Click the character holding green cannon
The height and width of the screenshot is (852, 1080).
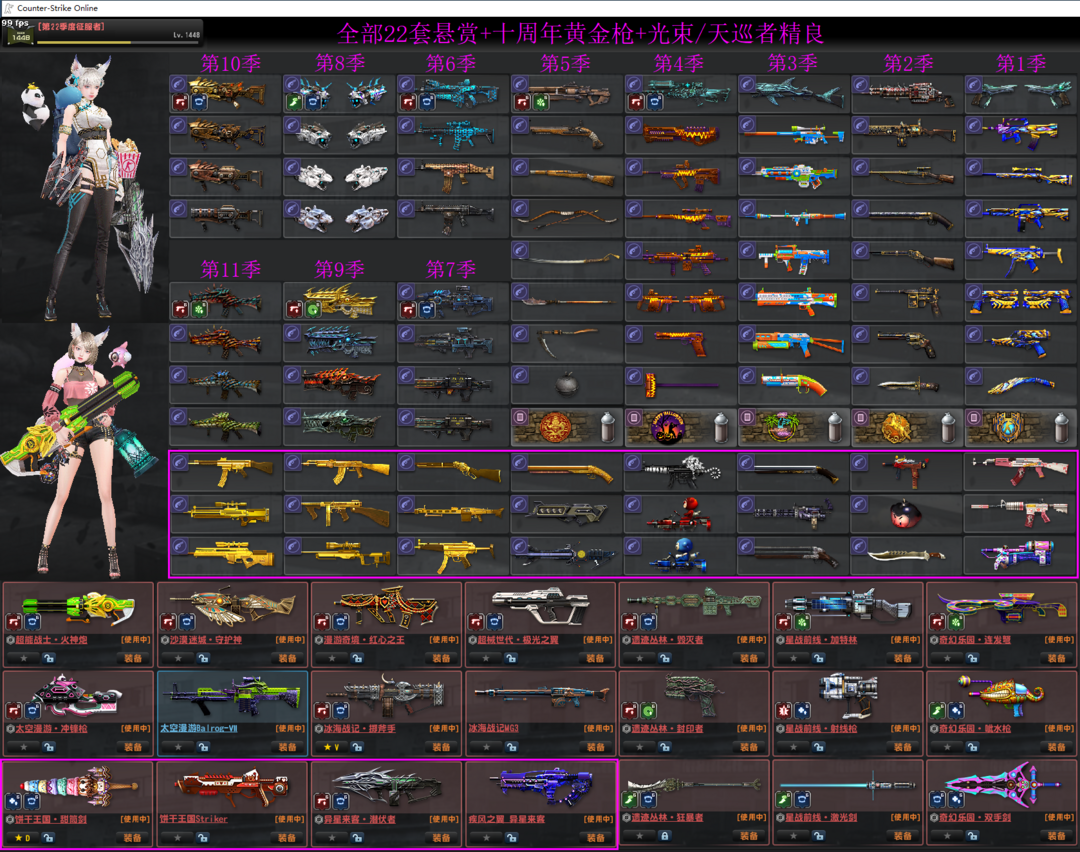point(79,451)
